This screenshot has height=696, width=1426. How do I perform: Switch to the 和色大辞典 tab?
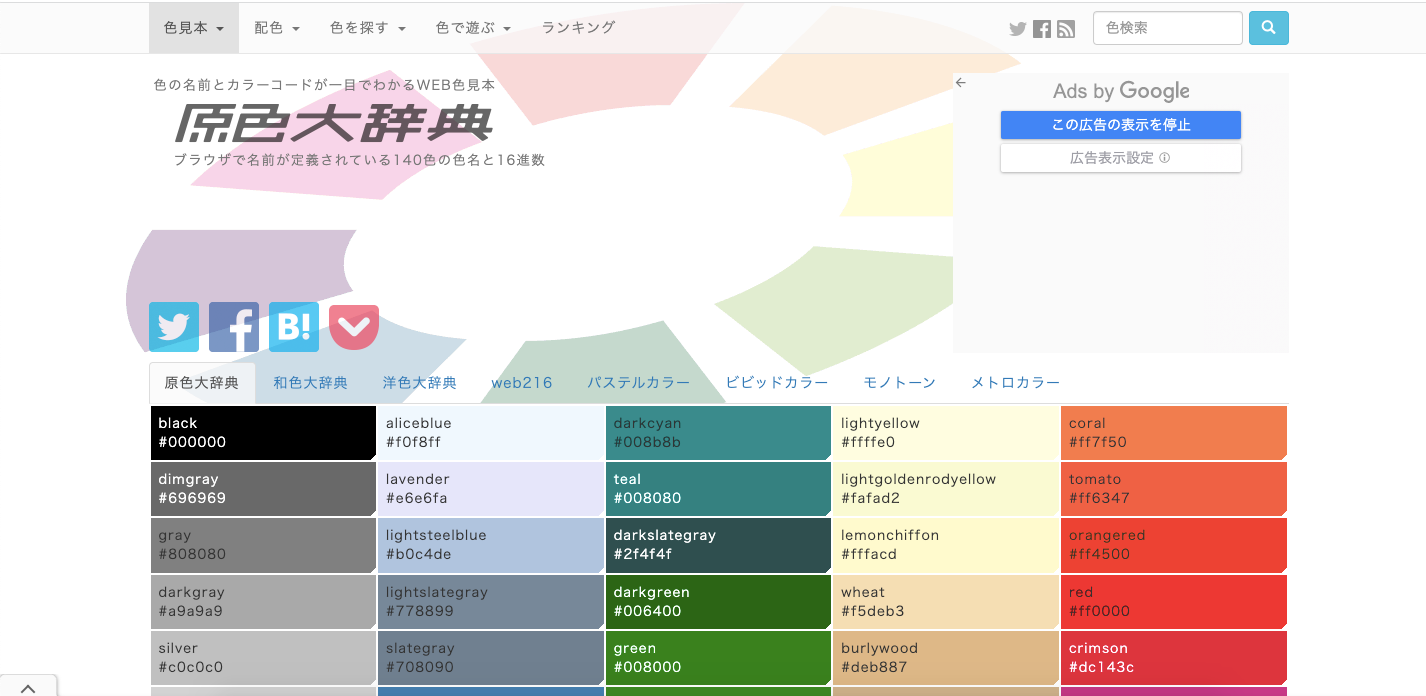point(310,382)
